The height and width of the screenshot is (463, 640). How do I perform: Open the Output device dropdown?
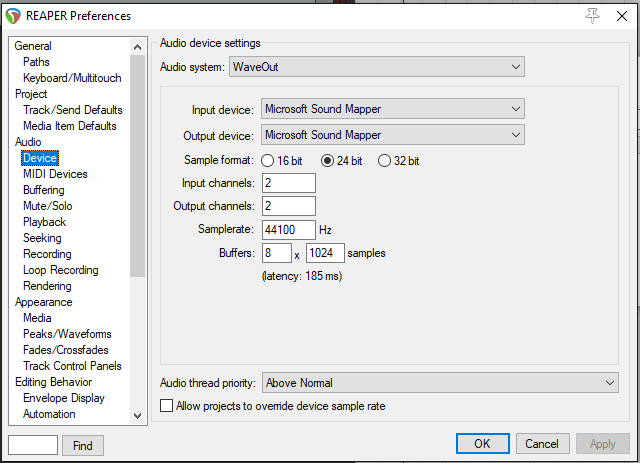[392, 135]
